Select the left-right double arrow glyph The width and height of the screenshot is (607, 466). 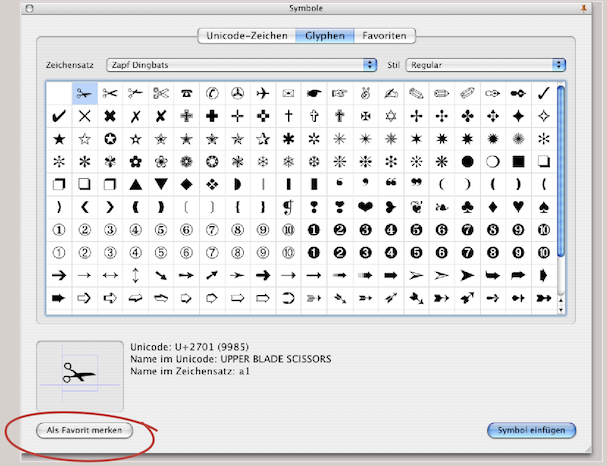tap(110, 275)
